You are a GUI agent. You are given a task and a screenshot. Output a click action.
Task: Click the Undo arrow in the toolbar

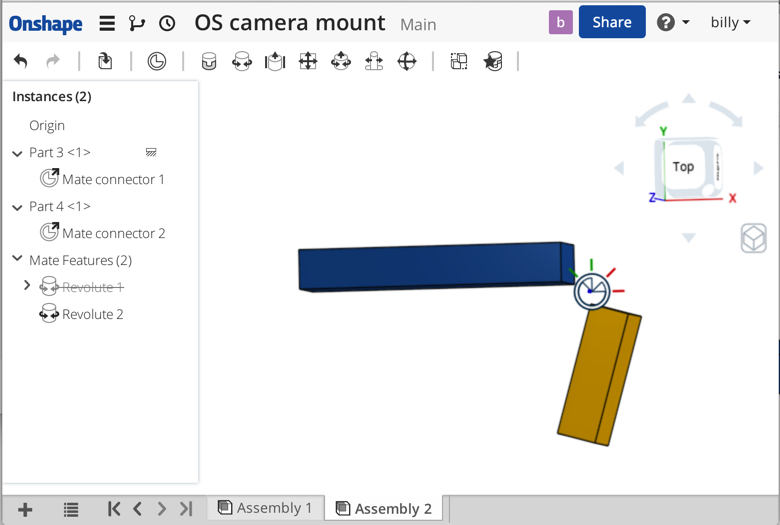(x=21, y=62)
